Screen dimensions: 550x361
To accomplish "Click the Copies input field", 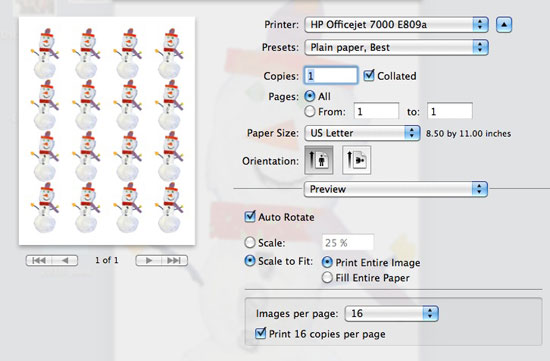I will coord(331,75).
